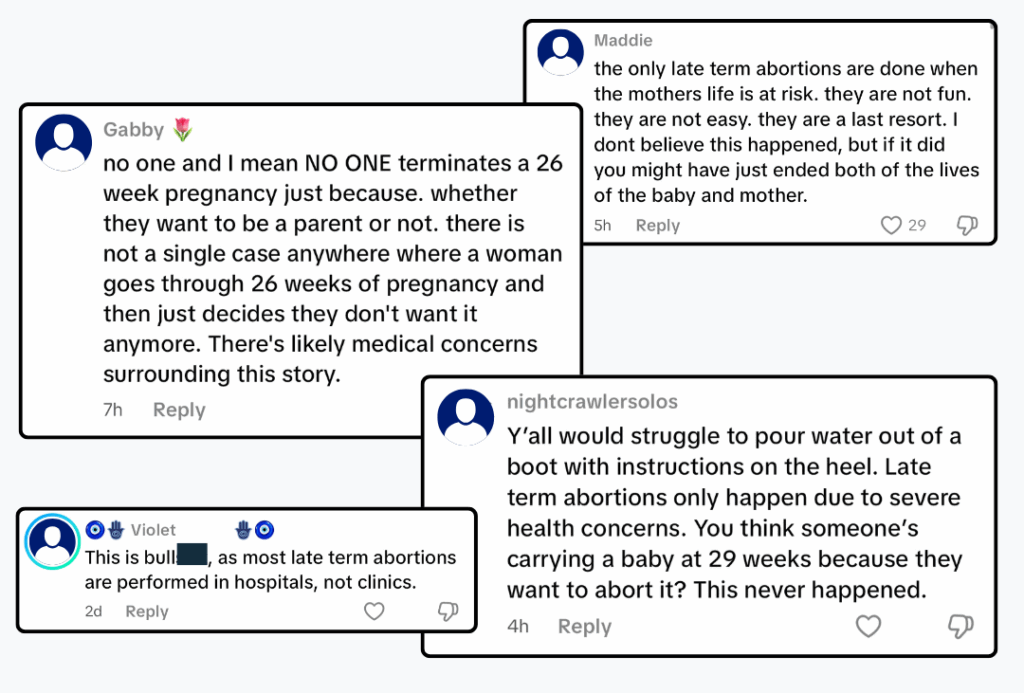Click the Violet username
The width and height of the screenshot is (1024, 693).
coord(153,530)
